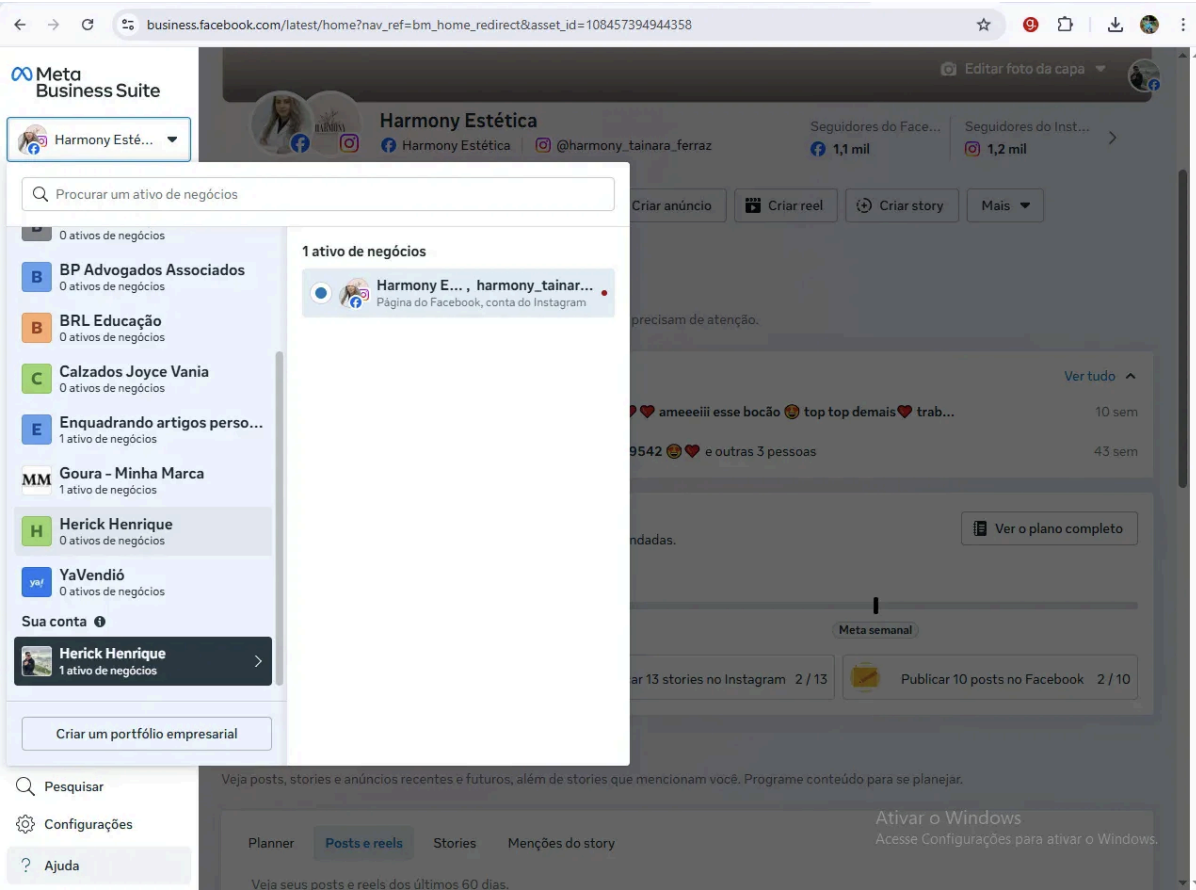Select Calzados Joyce Vania portfolio

(x=143, y=379)
